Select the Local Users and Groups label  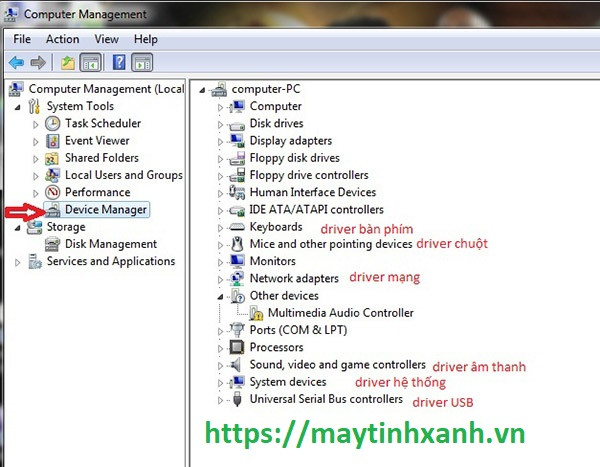point(124,175)
